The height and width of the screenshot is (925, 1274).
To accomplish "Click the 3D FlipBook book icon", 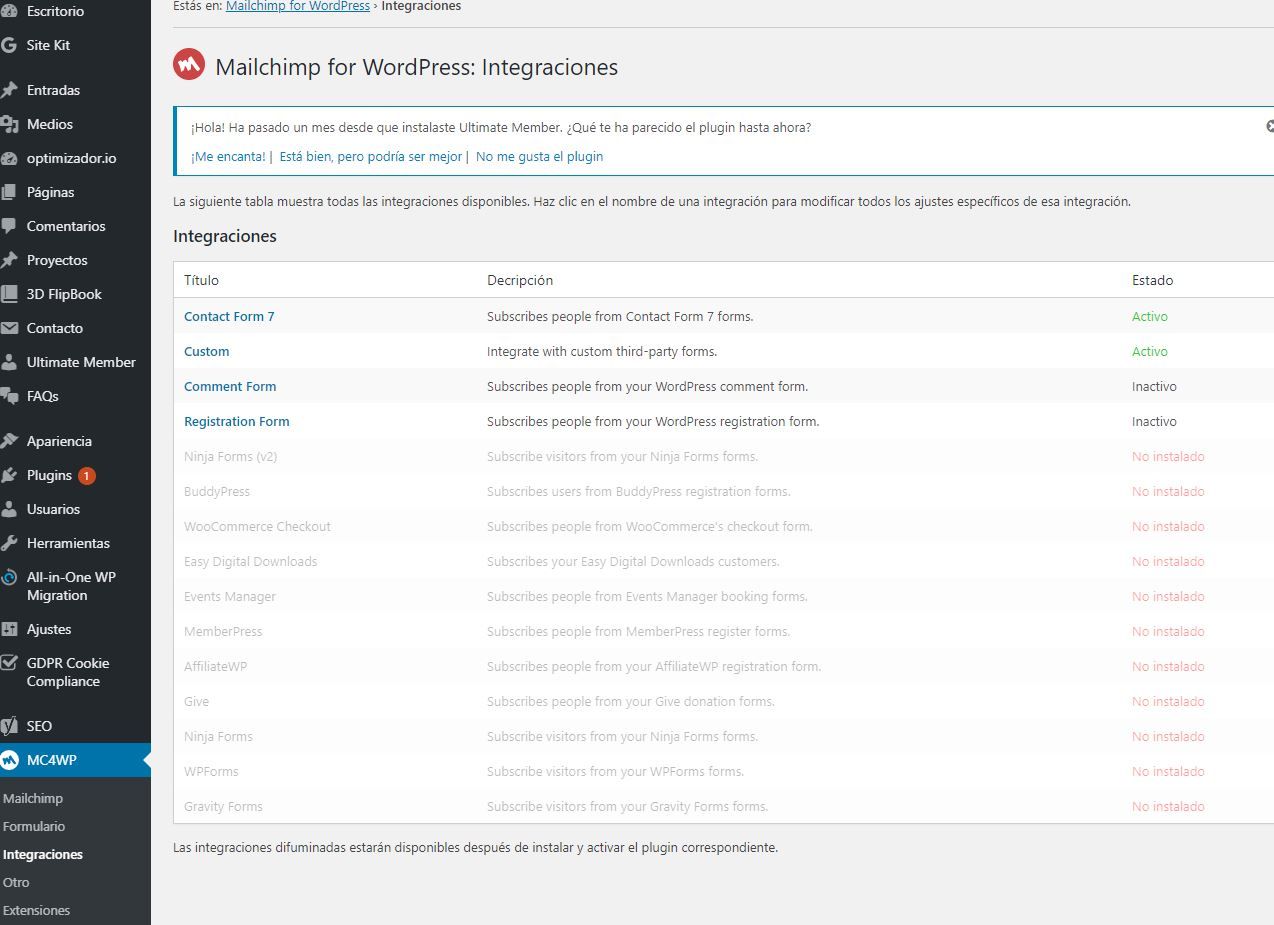I will click(x=9, y=294).
